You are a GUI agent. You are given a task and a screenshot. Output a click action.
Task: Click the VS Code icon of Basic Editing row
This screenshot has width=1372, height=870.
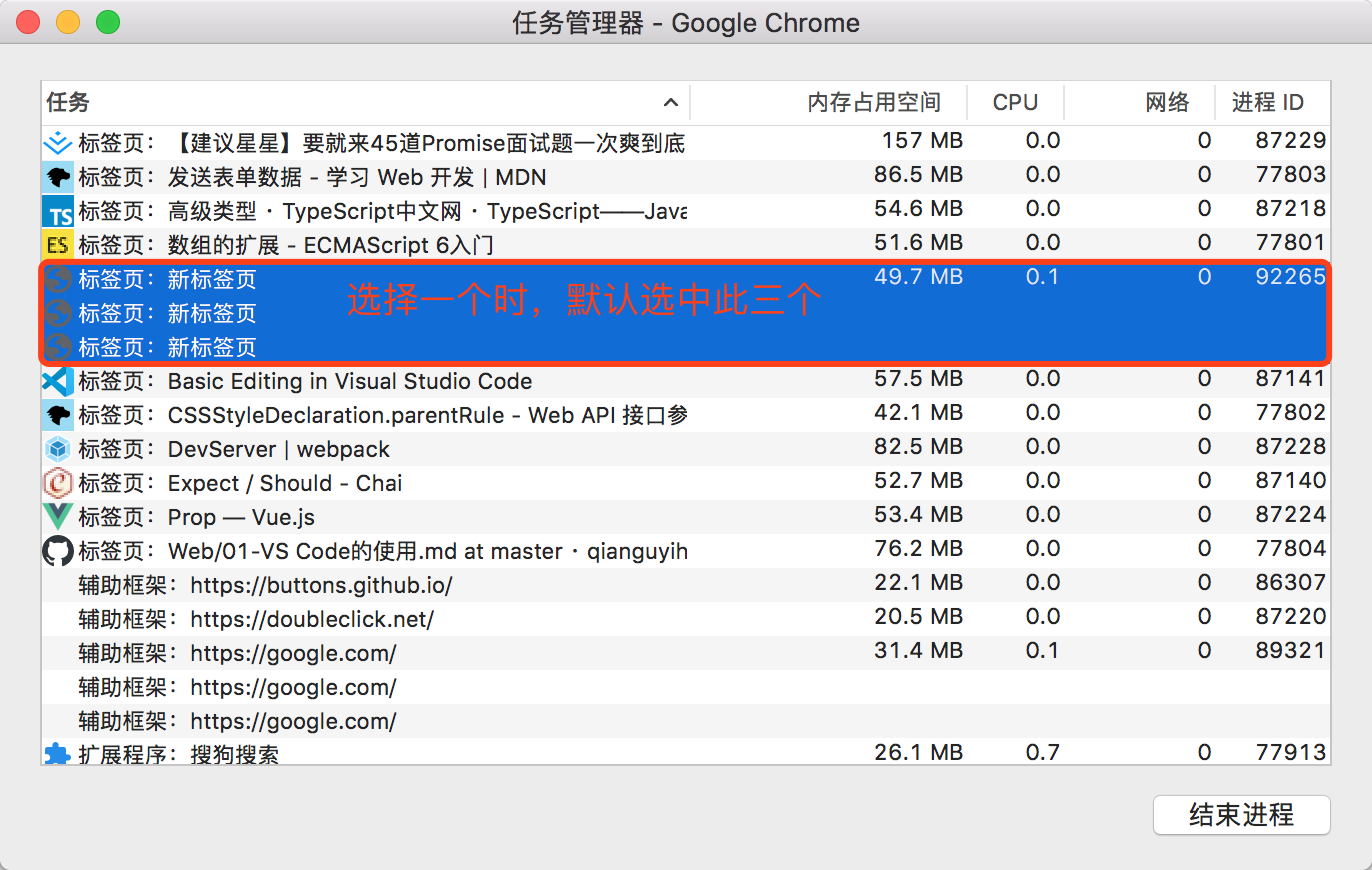[58, 381]
